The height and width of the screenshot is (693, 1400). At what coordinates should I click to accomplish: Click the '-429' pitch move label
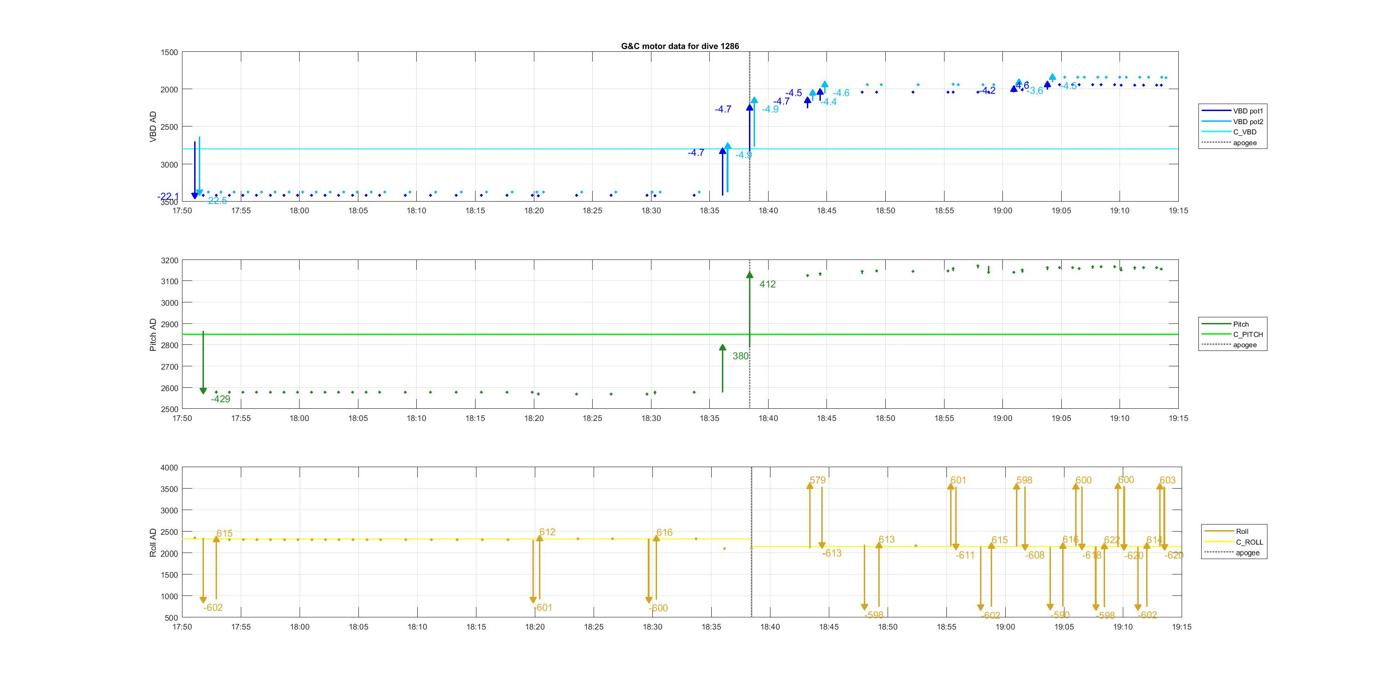(x=220, y=399)
